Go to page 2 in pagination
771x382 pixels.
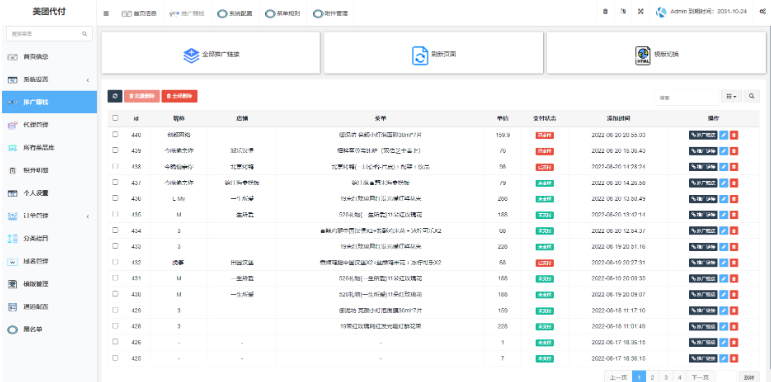(652, 377)
